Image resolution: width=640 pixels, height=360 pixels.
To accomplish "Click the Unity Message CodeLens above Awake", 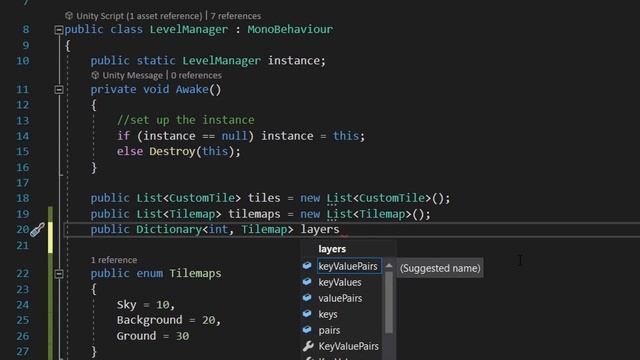I will (x=133, y=76).
